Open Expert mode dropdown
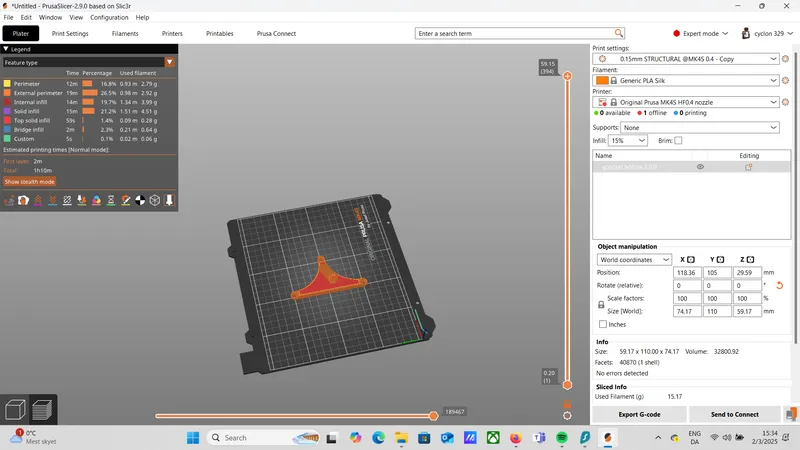The image size is (800, 450). pyautogui.click(x=701, y=34)
